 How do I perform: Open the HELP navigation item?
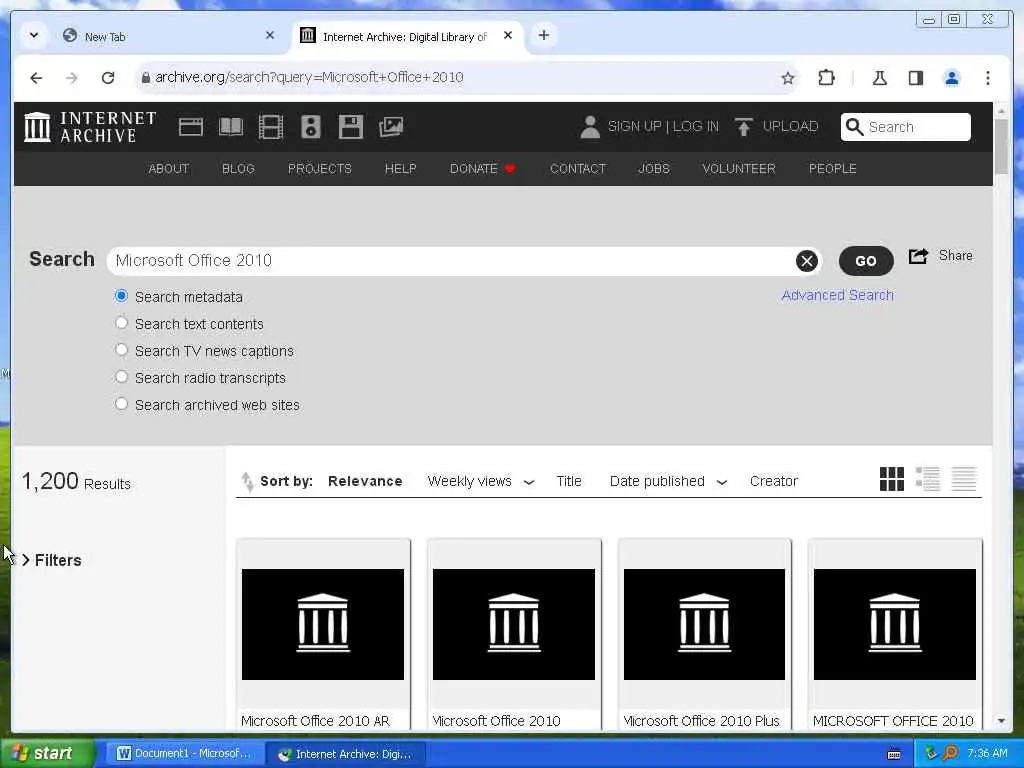400,168
